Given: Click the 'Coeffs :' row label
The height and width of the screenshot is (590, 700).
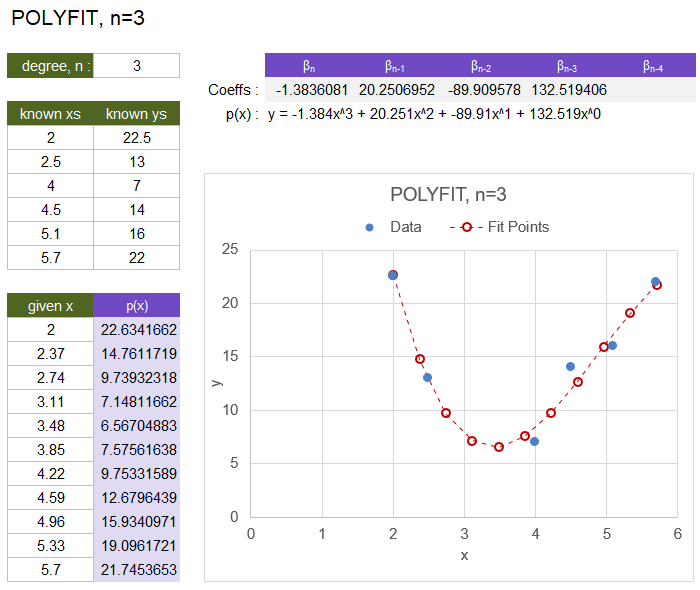Looking at the screenshot, I should point(233,90).
